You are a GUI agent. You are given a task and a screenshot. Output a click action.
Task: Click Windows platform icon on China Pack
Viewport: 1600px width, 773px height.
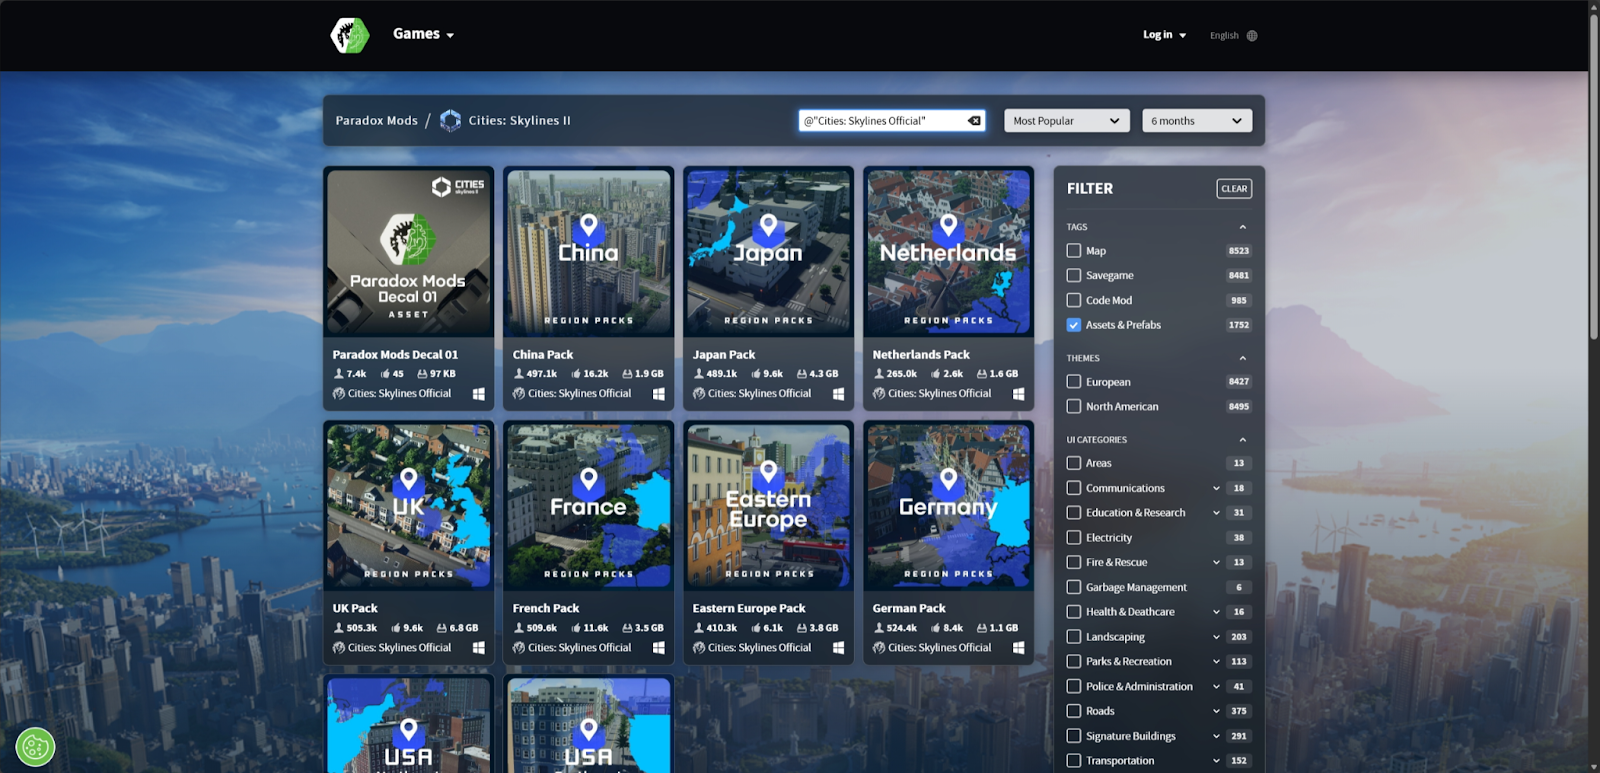[659, 394]
